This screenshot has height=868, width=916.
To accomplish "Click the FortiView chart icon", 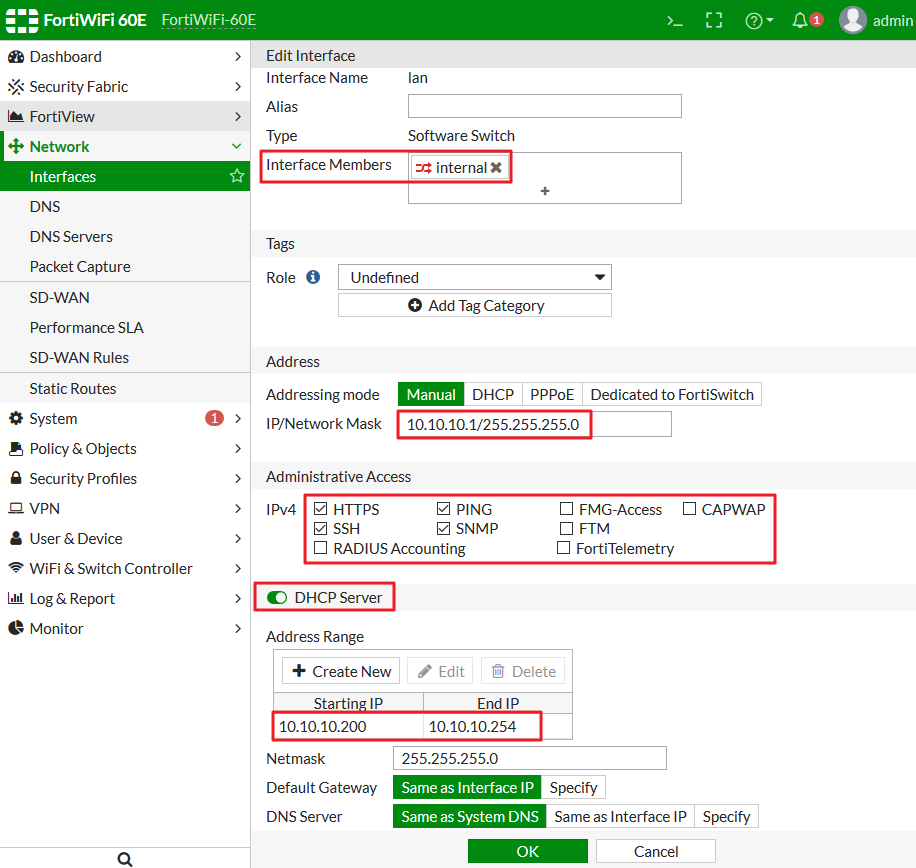I will coord(16,116).
